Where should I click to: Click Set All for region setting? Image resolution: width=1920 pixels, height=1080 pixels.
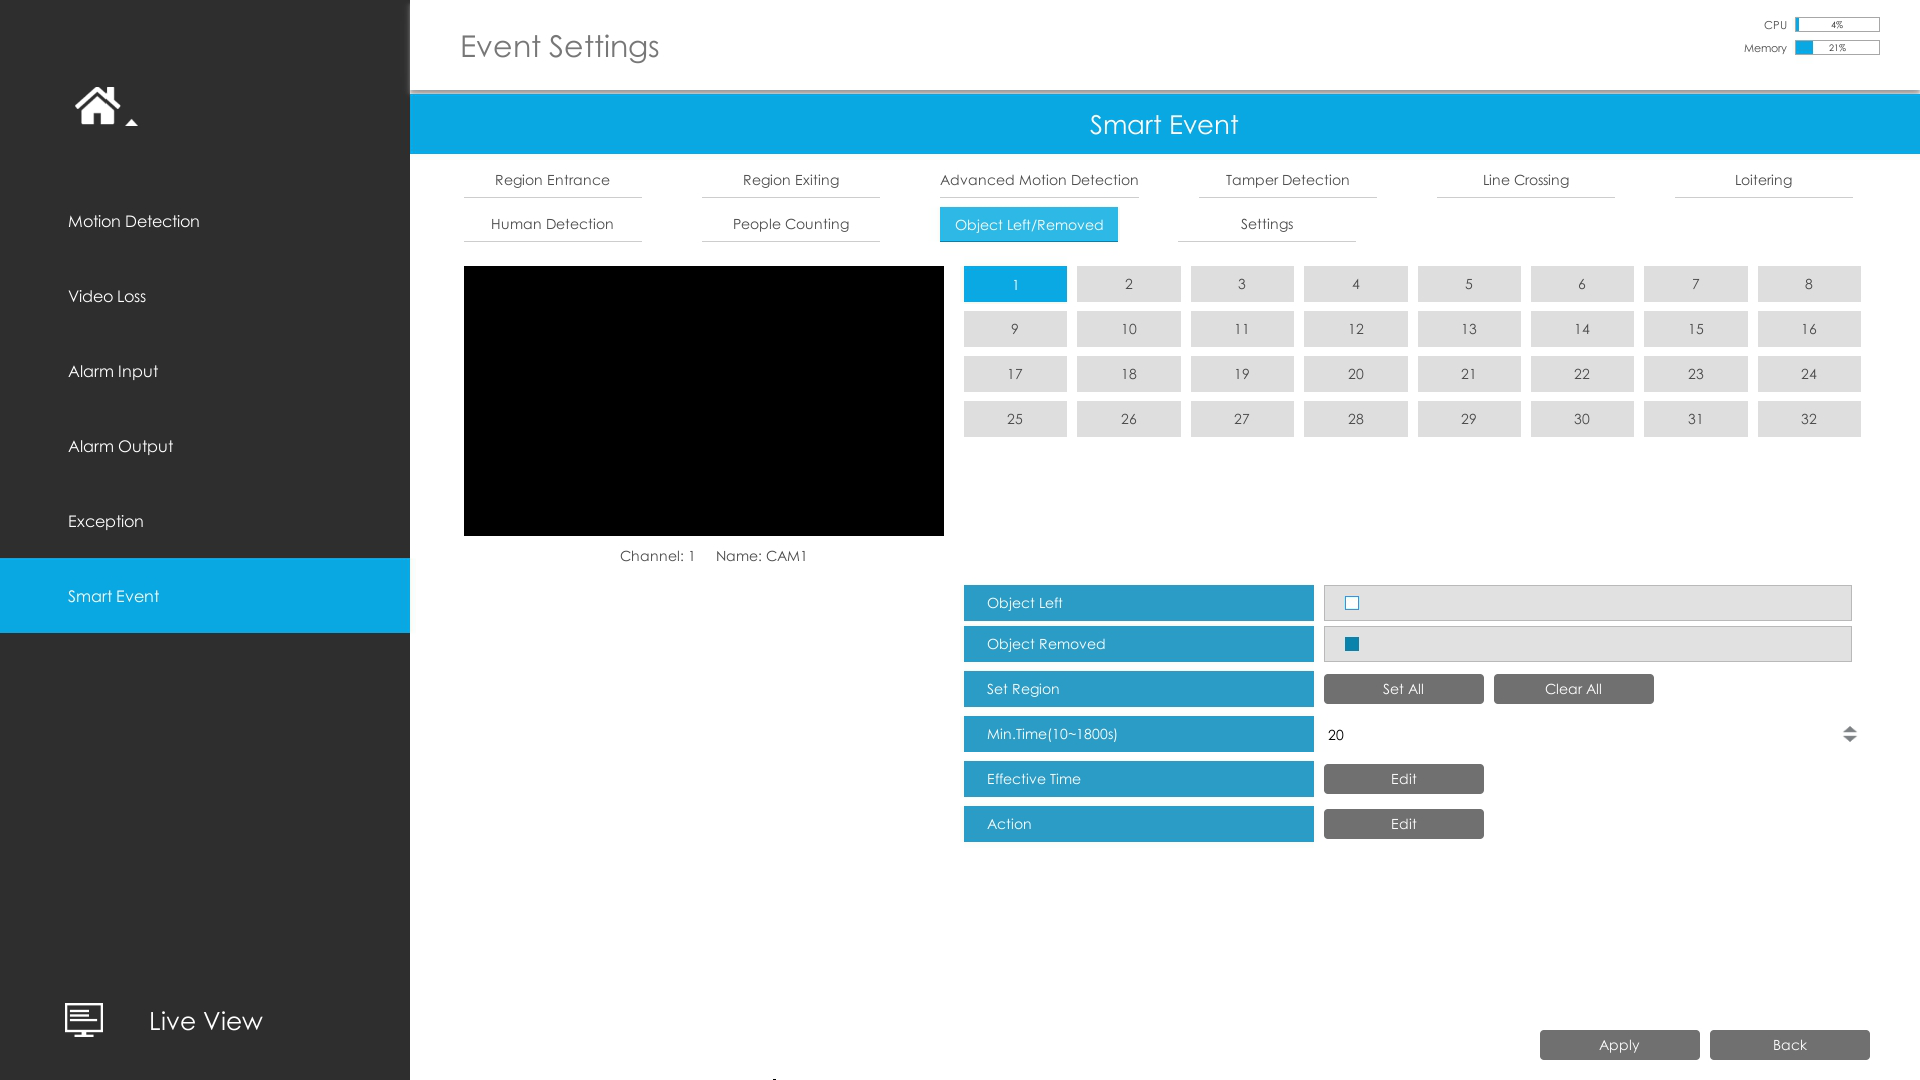1403,688
